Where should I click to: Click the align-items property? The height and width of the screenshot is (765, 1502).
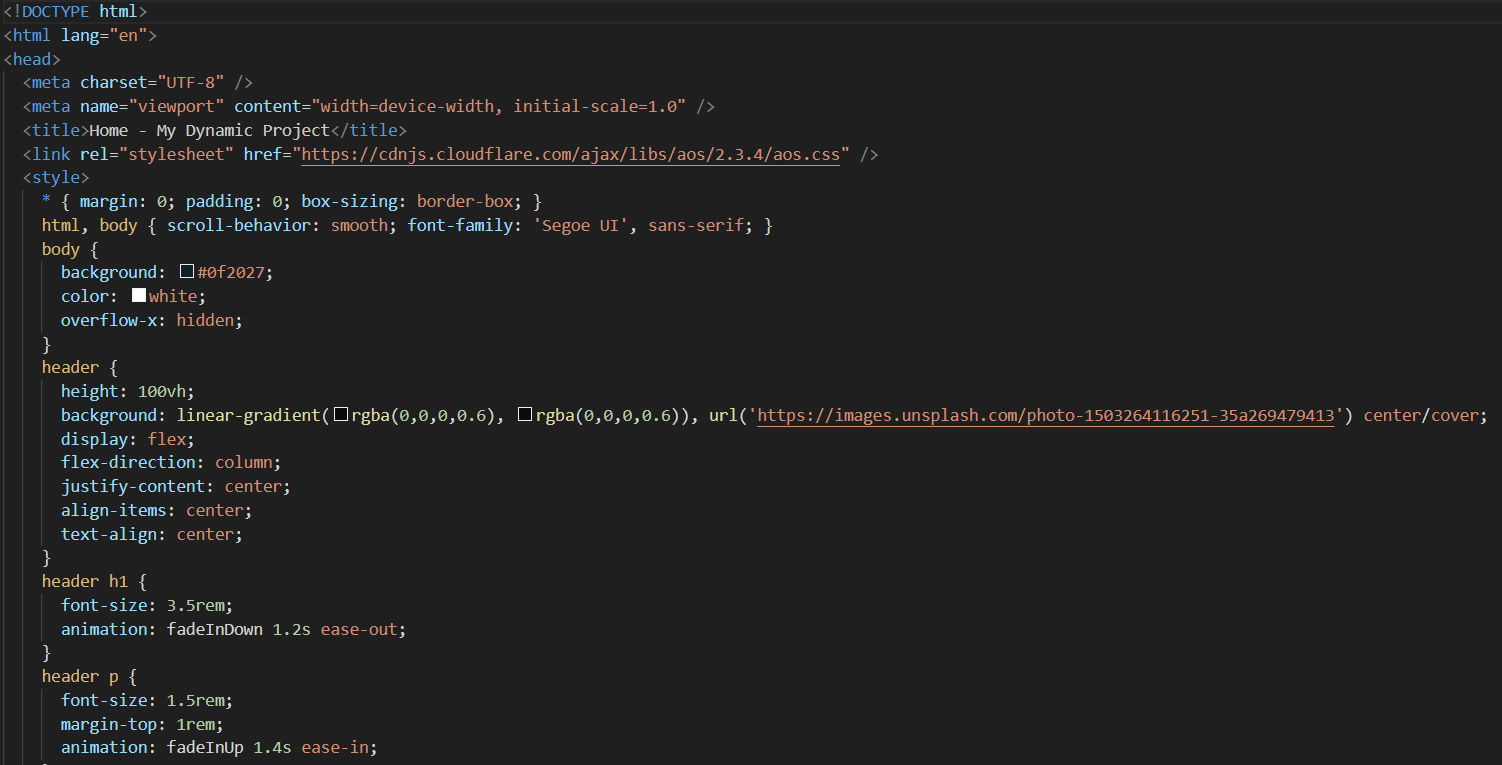(x=114, y=511)
